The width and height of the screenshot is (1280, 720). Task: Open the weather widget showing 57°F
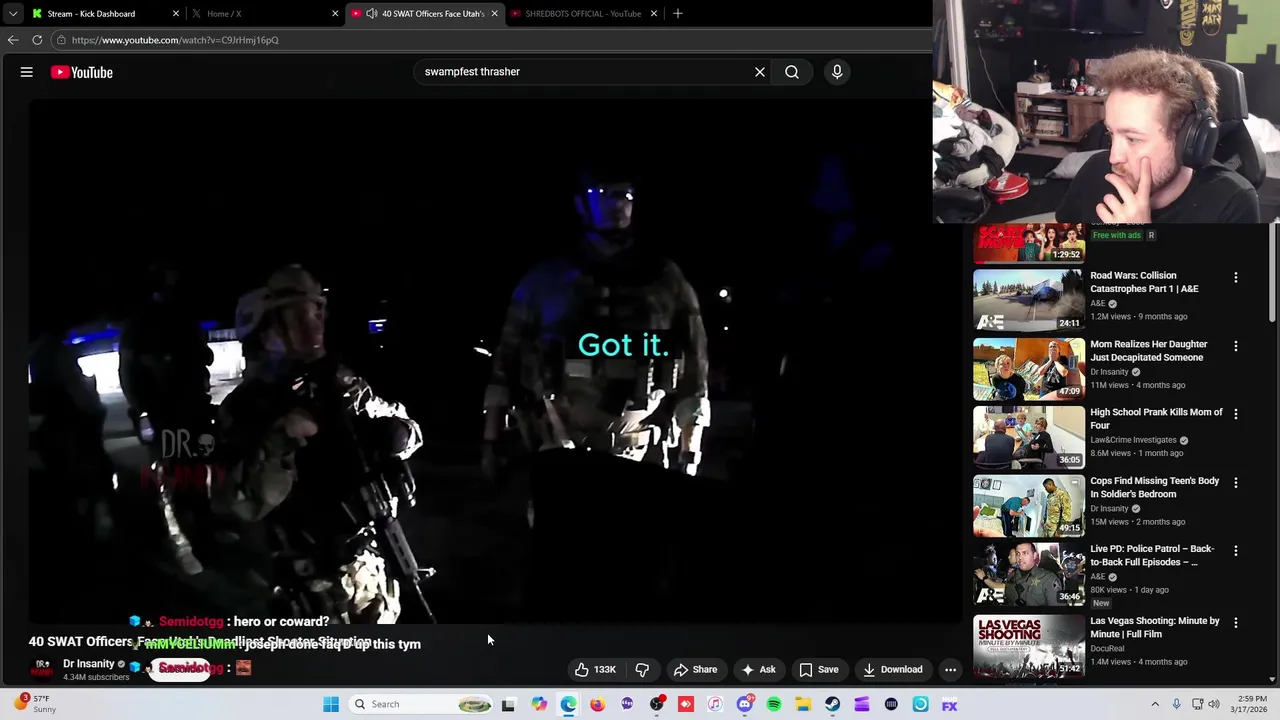(33, 704)
